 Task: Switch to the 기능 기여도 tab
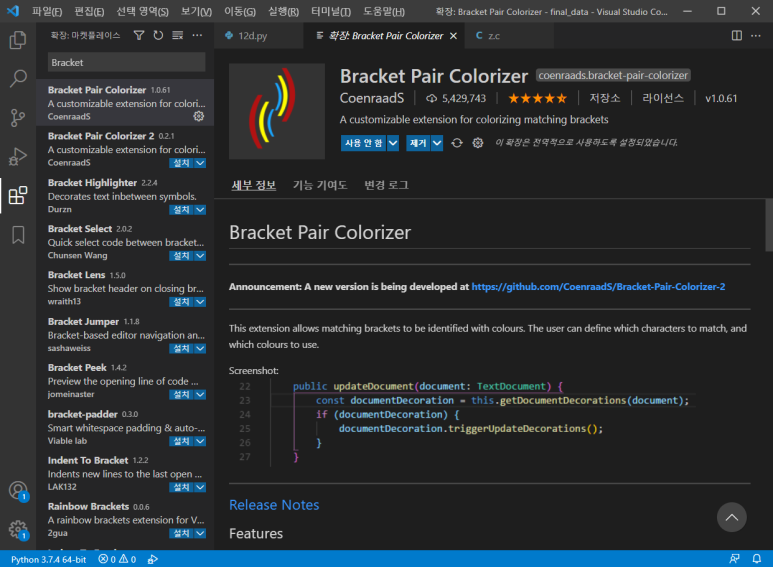(x=320, y=185)
